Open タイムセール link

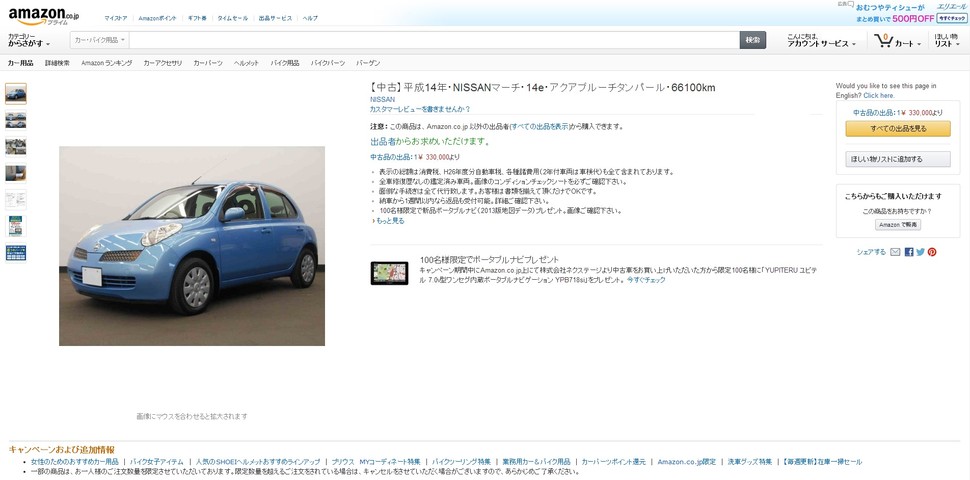233,19
